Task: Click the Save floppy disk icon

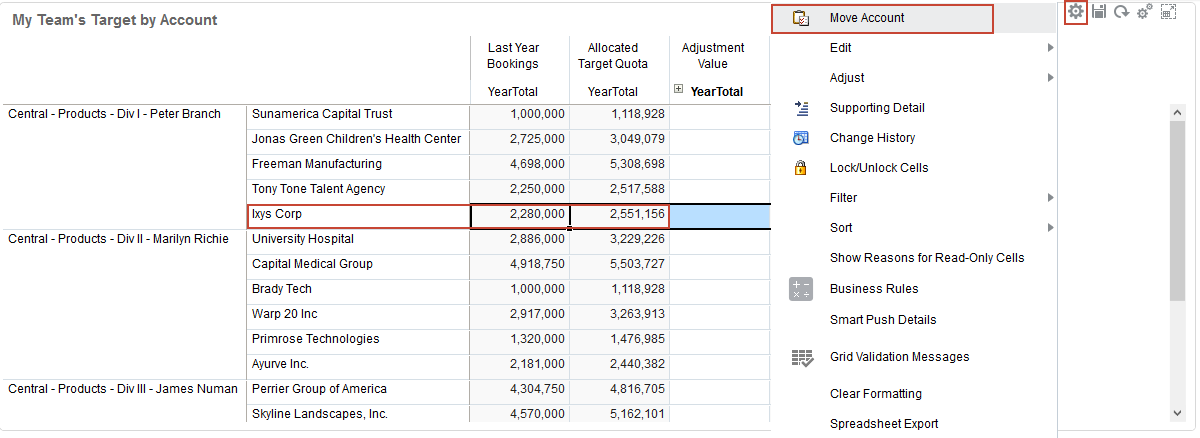Action: click(x=1099, y=12)
